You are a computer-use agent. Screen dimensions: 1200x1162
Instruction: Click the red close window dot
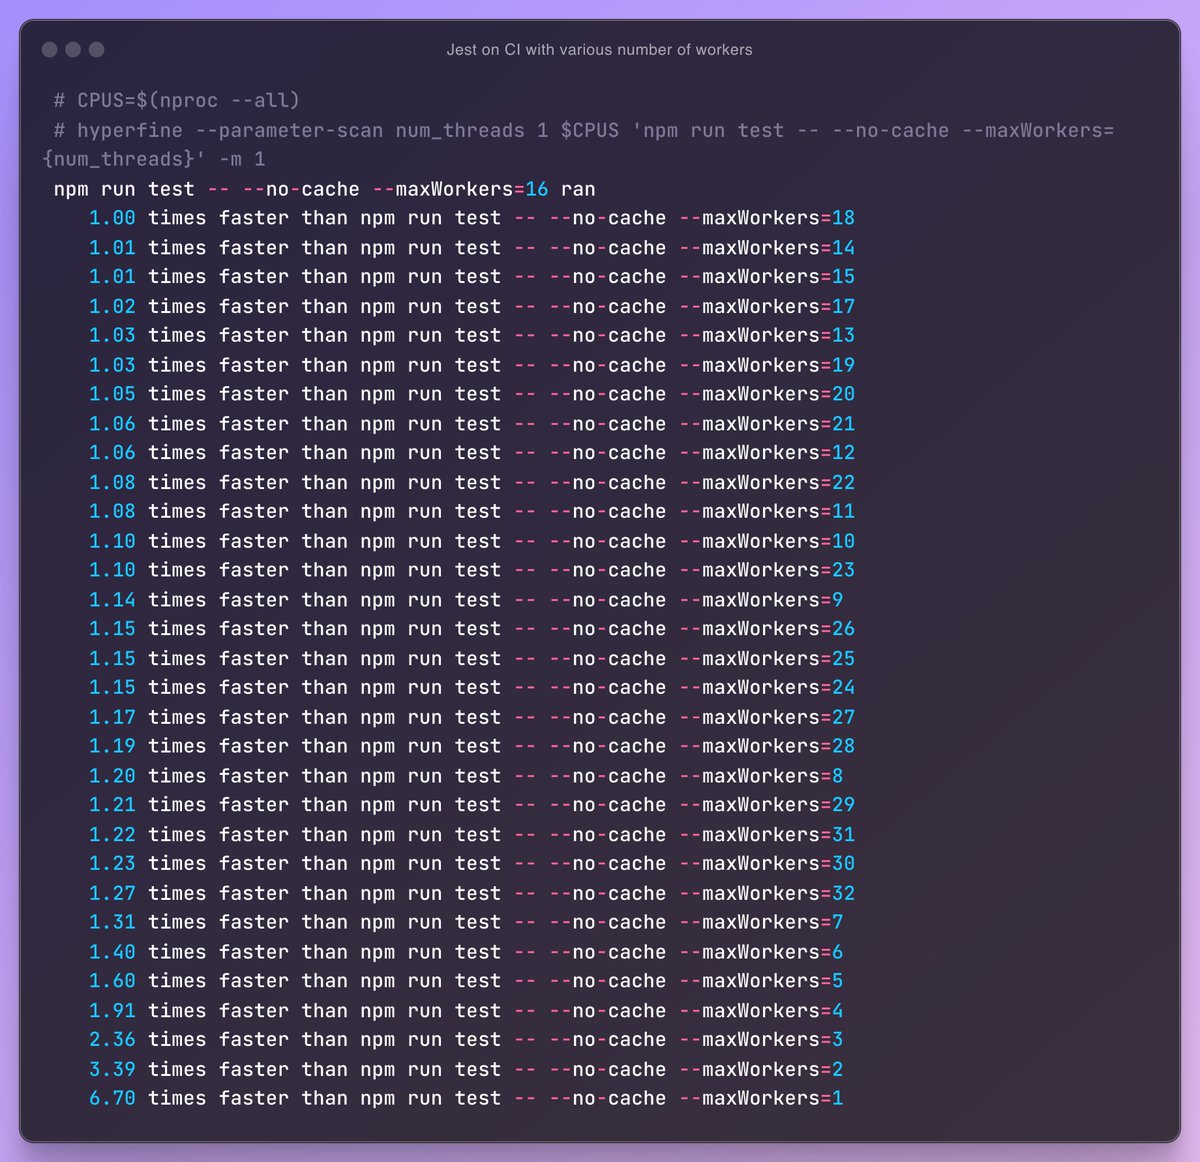pos(49,49)
